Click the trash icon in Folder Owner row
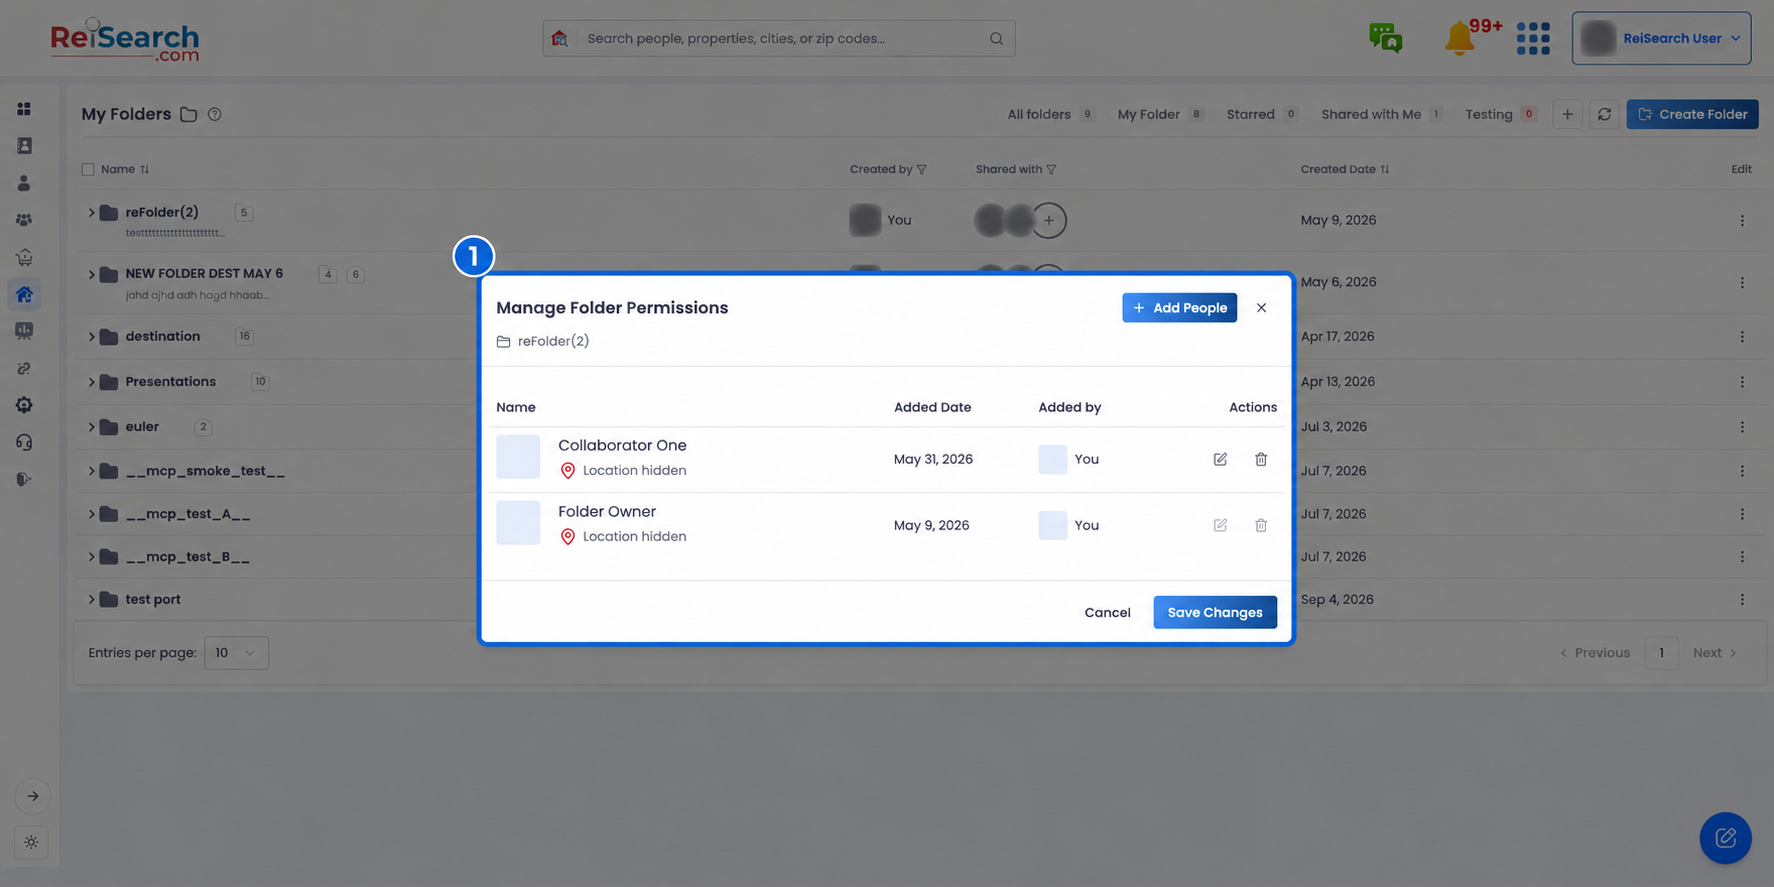Screen dimensions: 1774x887 (1261, 525)
